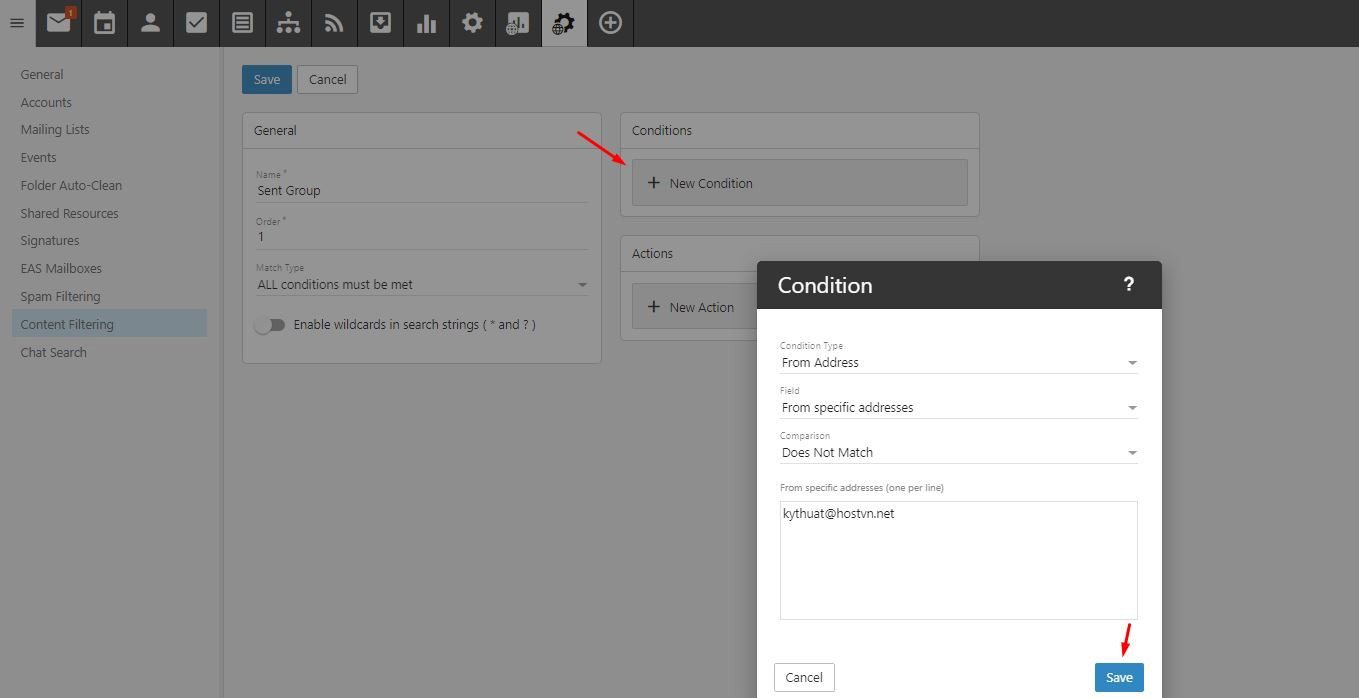The width and height of the screenshot is (1359, 698).
Task: Toggle the hamburger menu icon
Action: 17,23
